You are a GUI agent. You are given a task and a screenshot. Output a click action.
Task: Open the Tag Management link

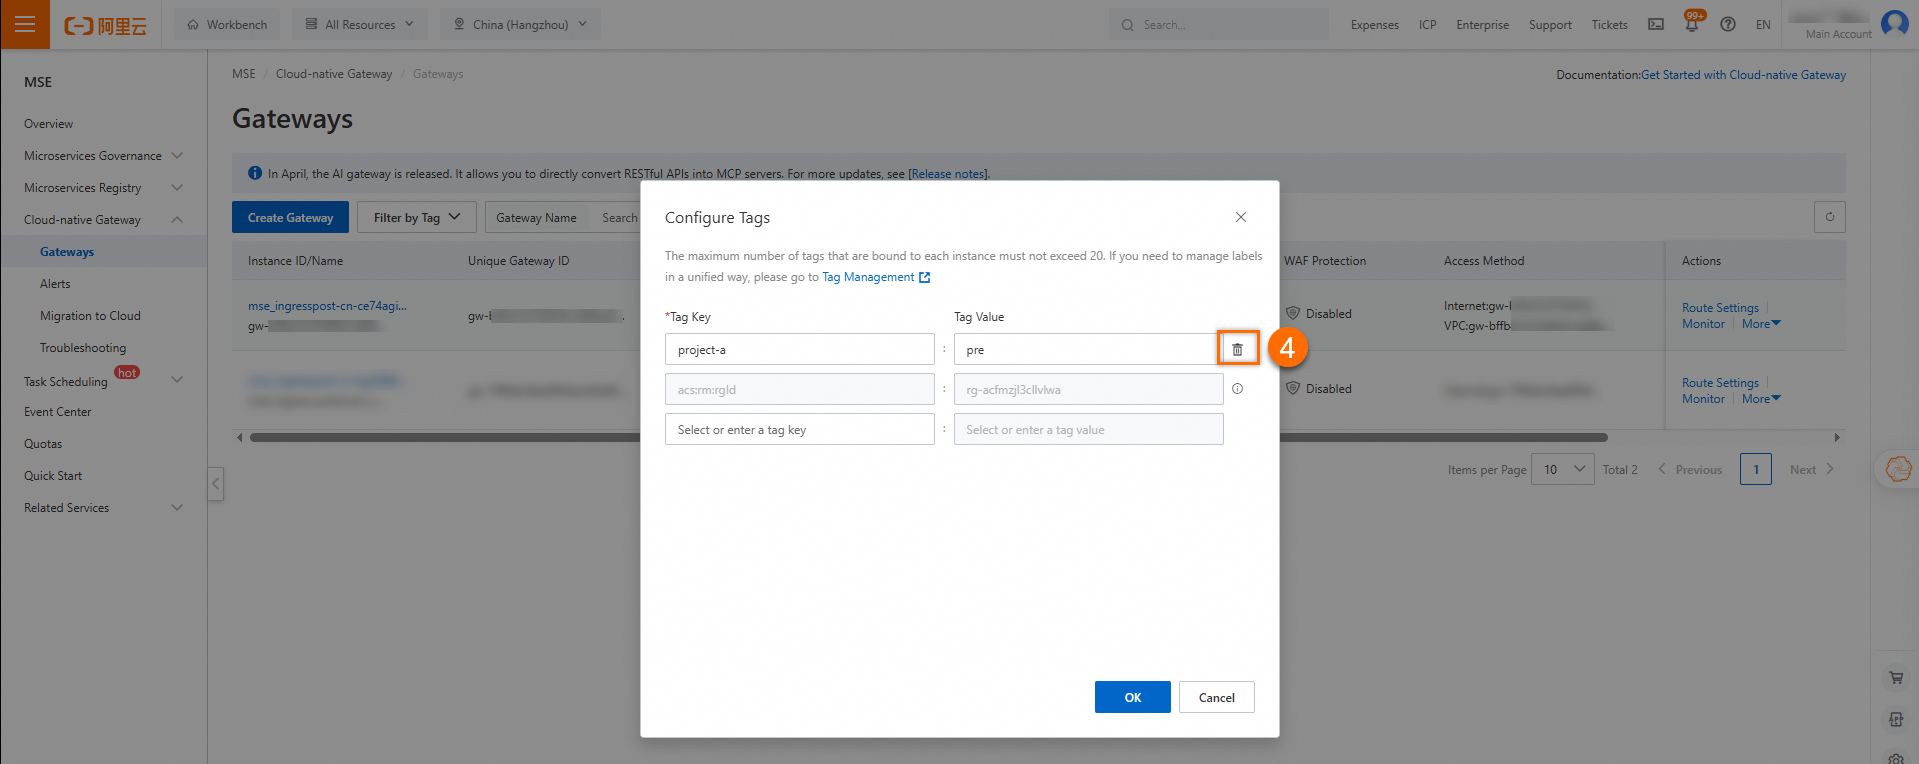[875, 277]
